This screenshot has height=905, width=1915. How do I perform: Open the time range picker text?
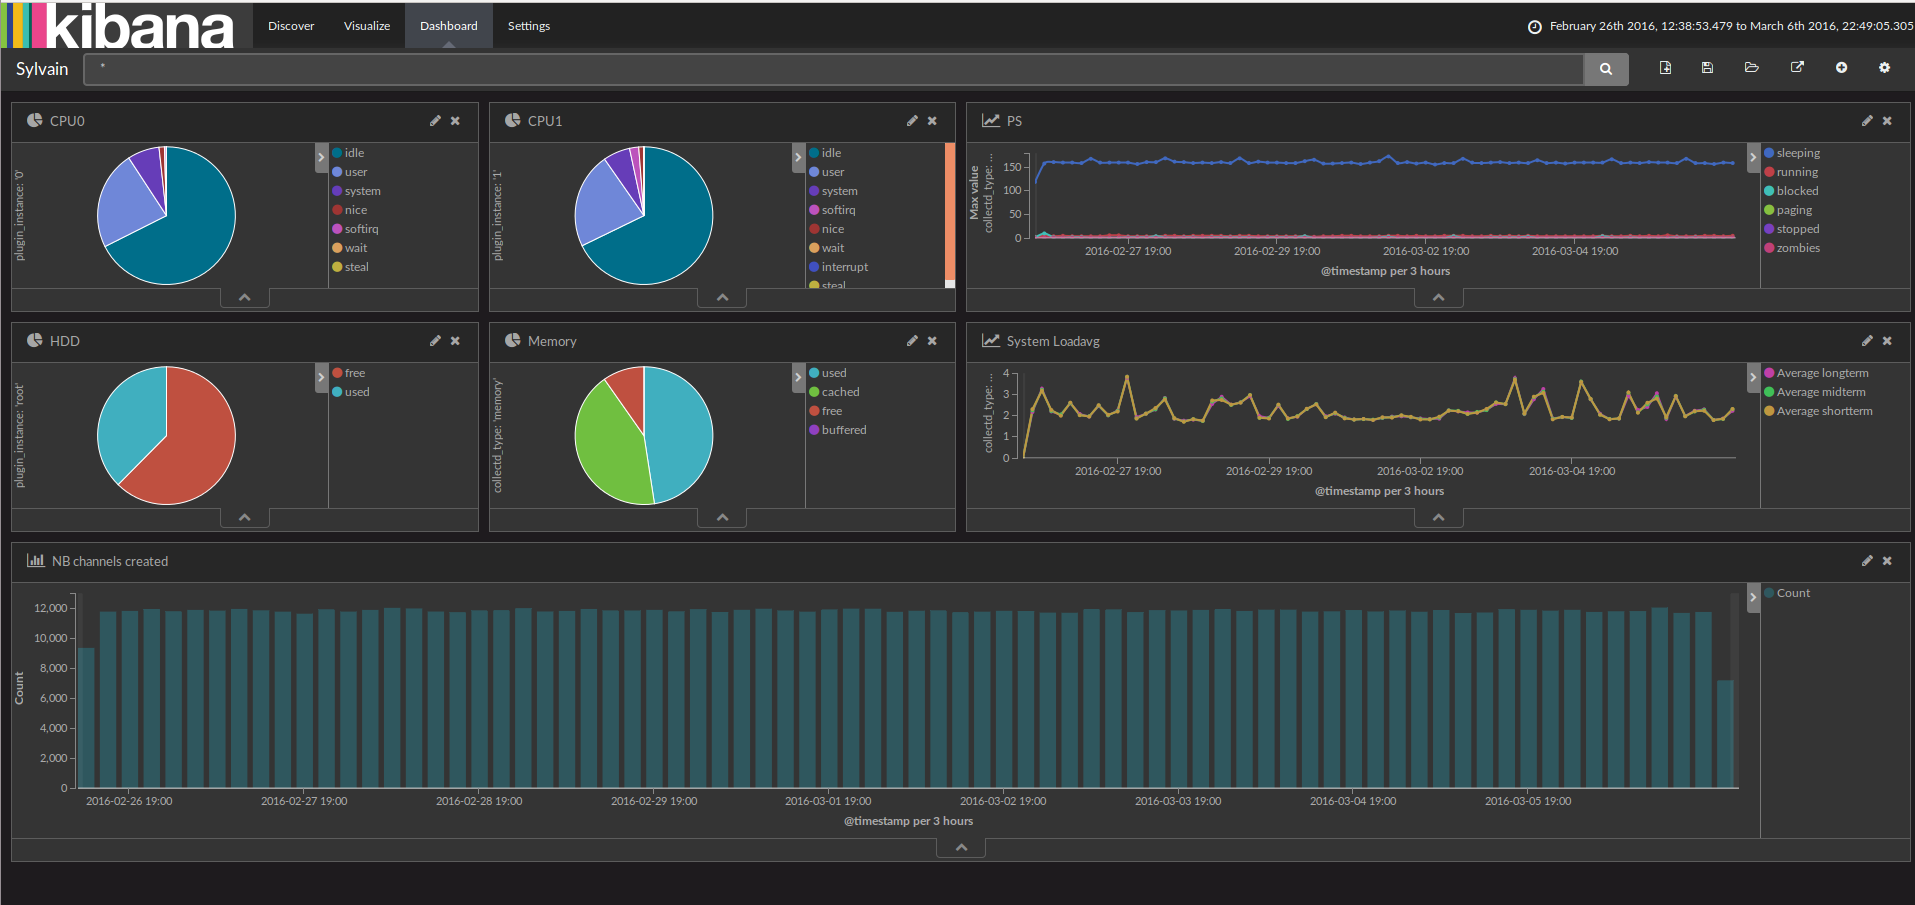pos(1731,26)
